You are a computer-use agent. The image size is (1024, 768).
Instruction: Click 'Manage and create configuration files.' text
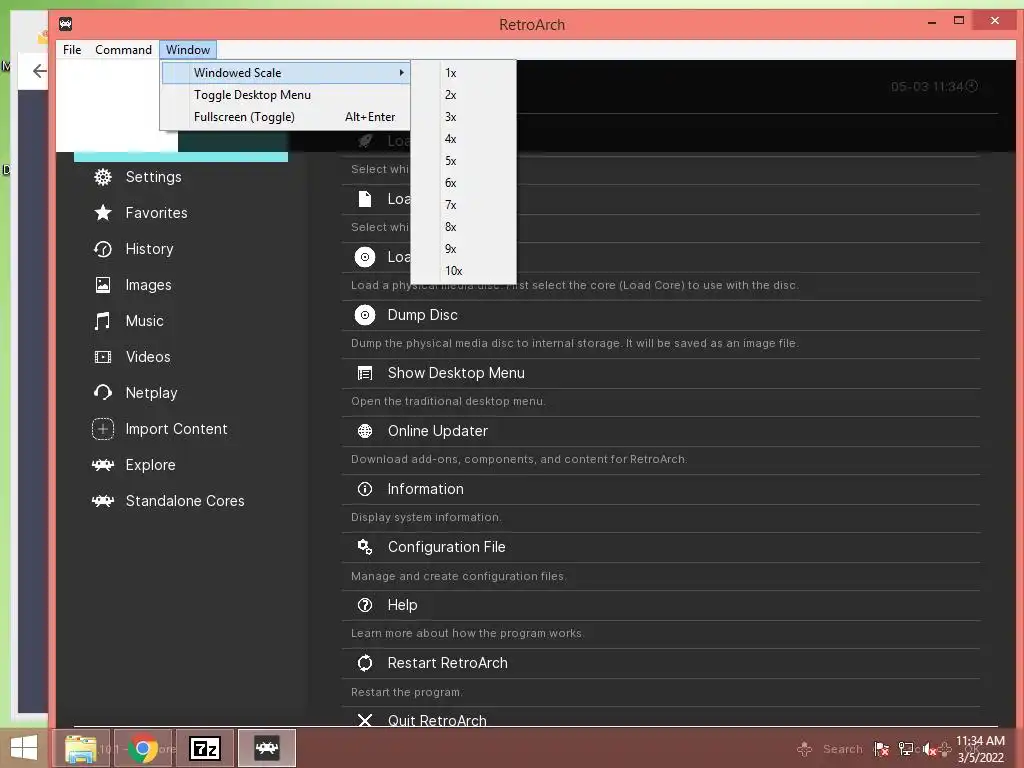tap(458, 577)
